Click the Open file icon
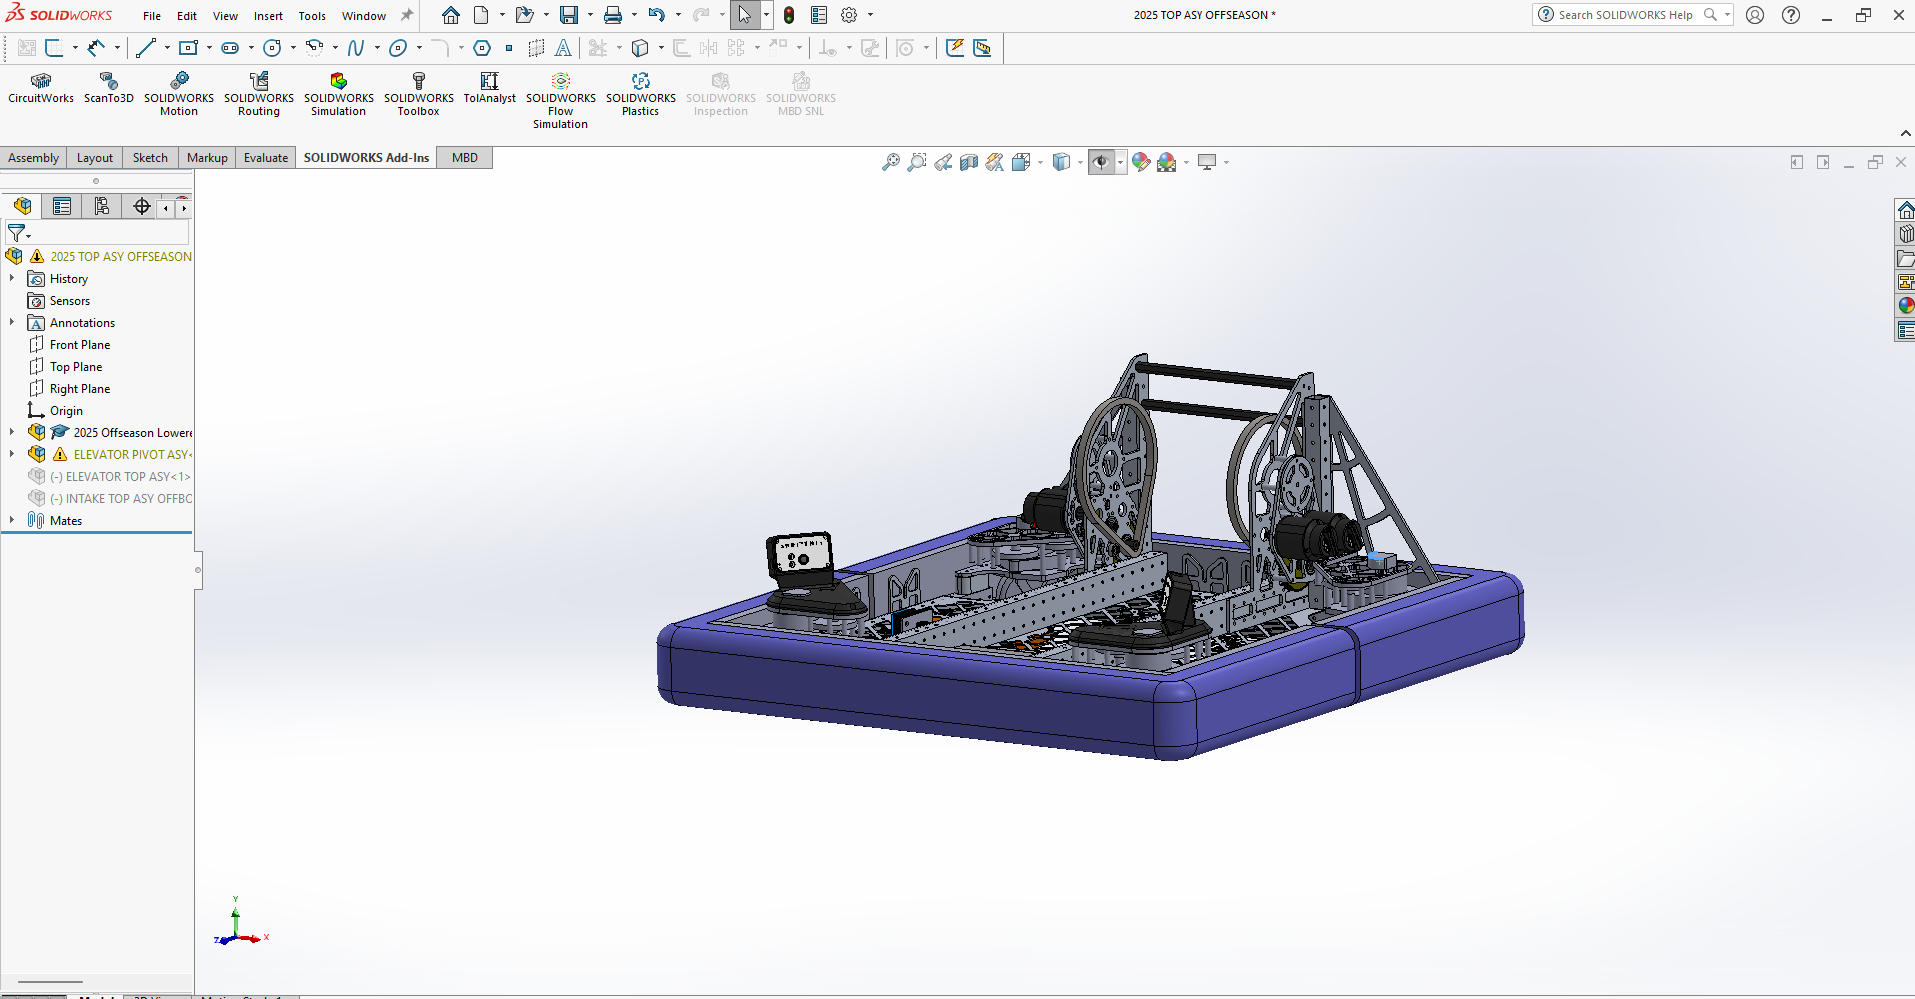The height and width of the screenshot is (999, 1915). coord(524,15)
